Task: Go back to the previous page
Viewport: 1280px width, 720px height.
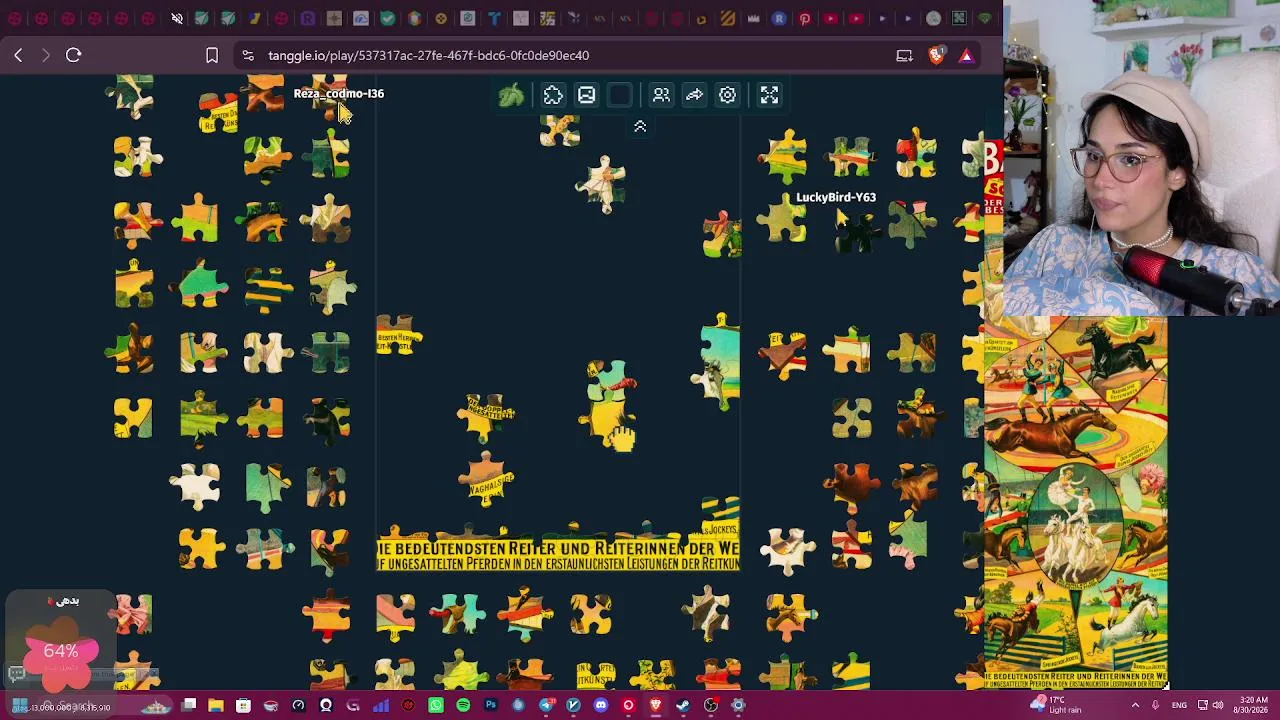Action: [x=18, y=56]
